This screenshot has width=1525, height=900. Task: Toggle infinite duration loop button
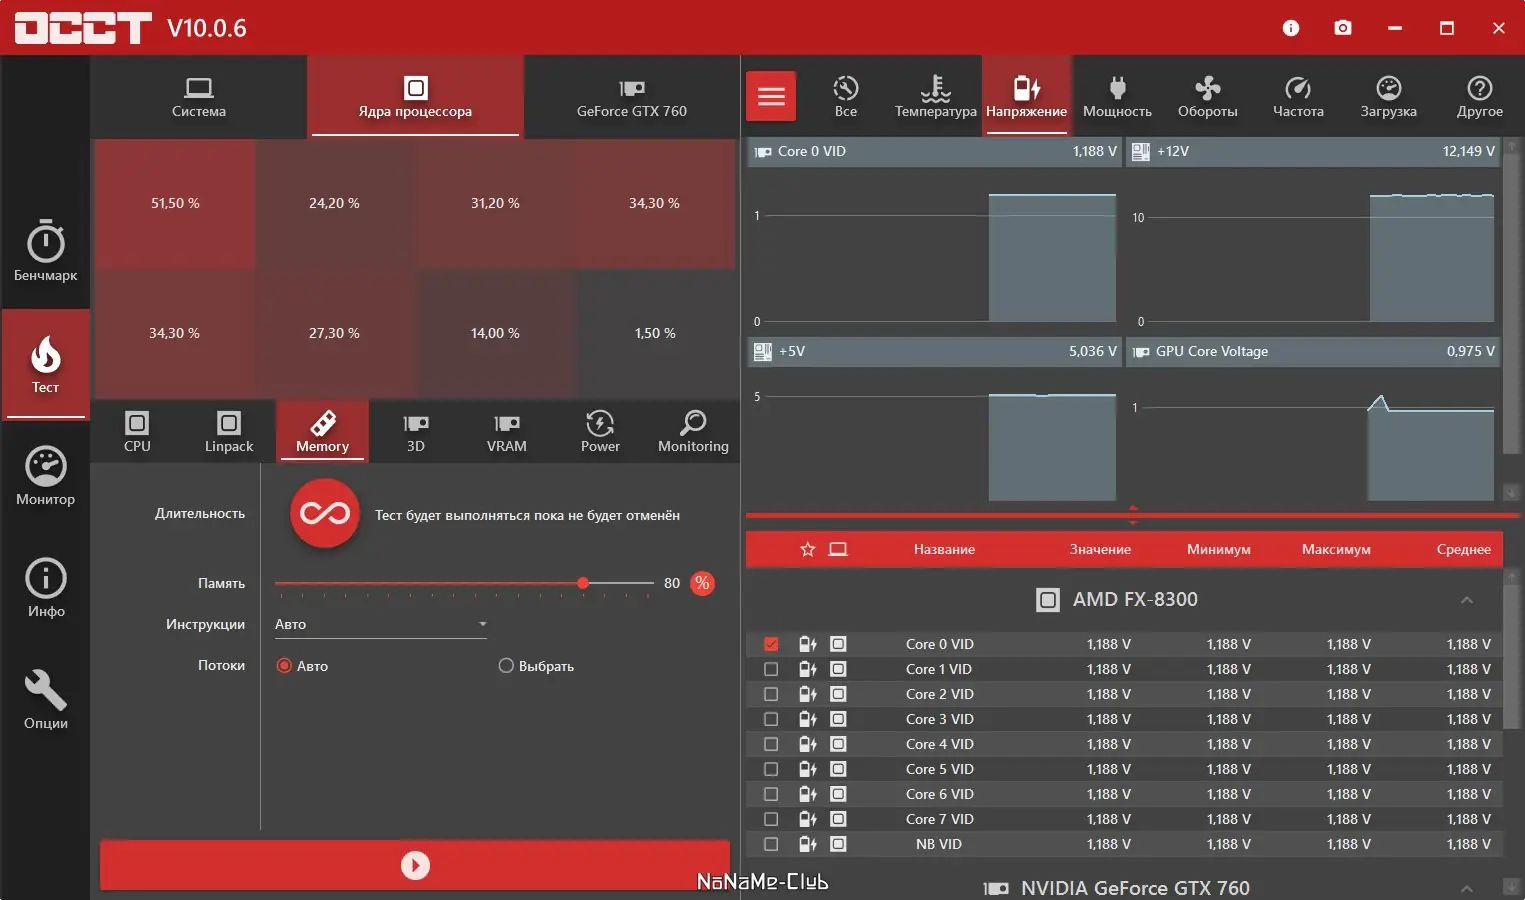coord(325,514)
